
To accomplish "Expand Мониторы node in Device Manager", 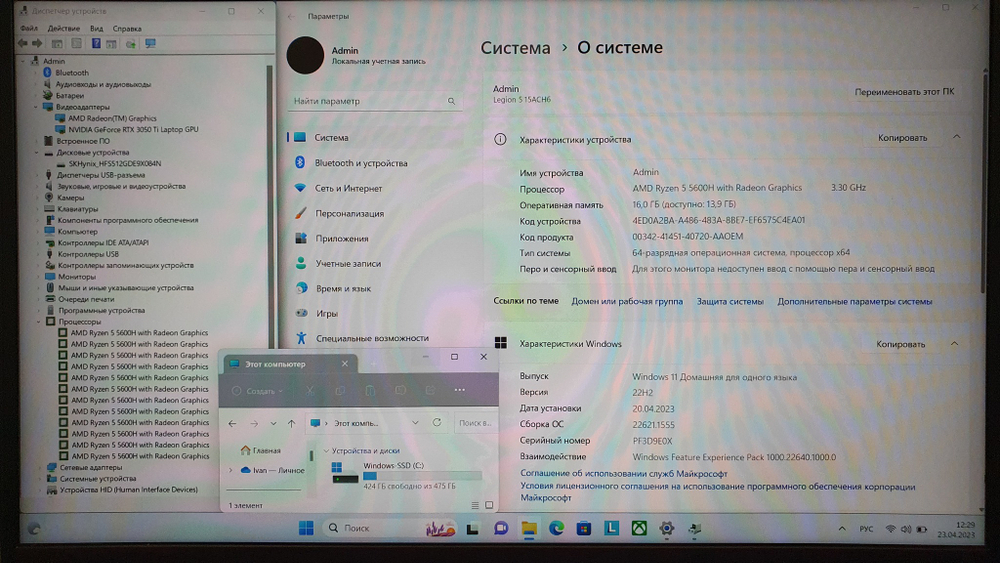I will tap(38, 277).
